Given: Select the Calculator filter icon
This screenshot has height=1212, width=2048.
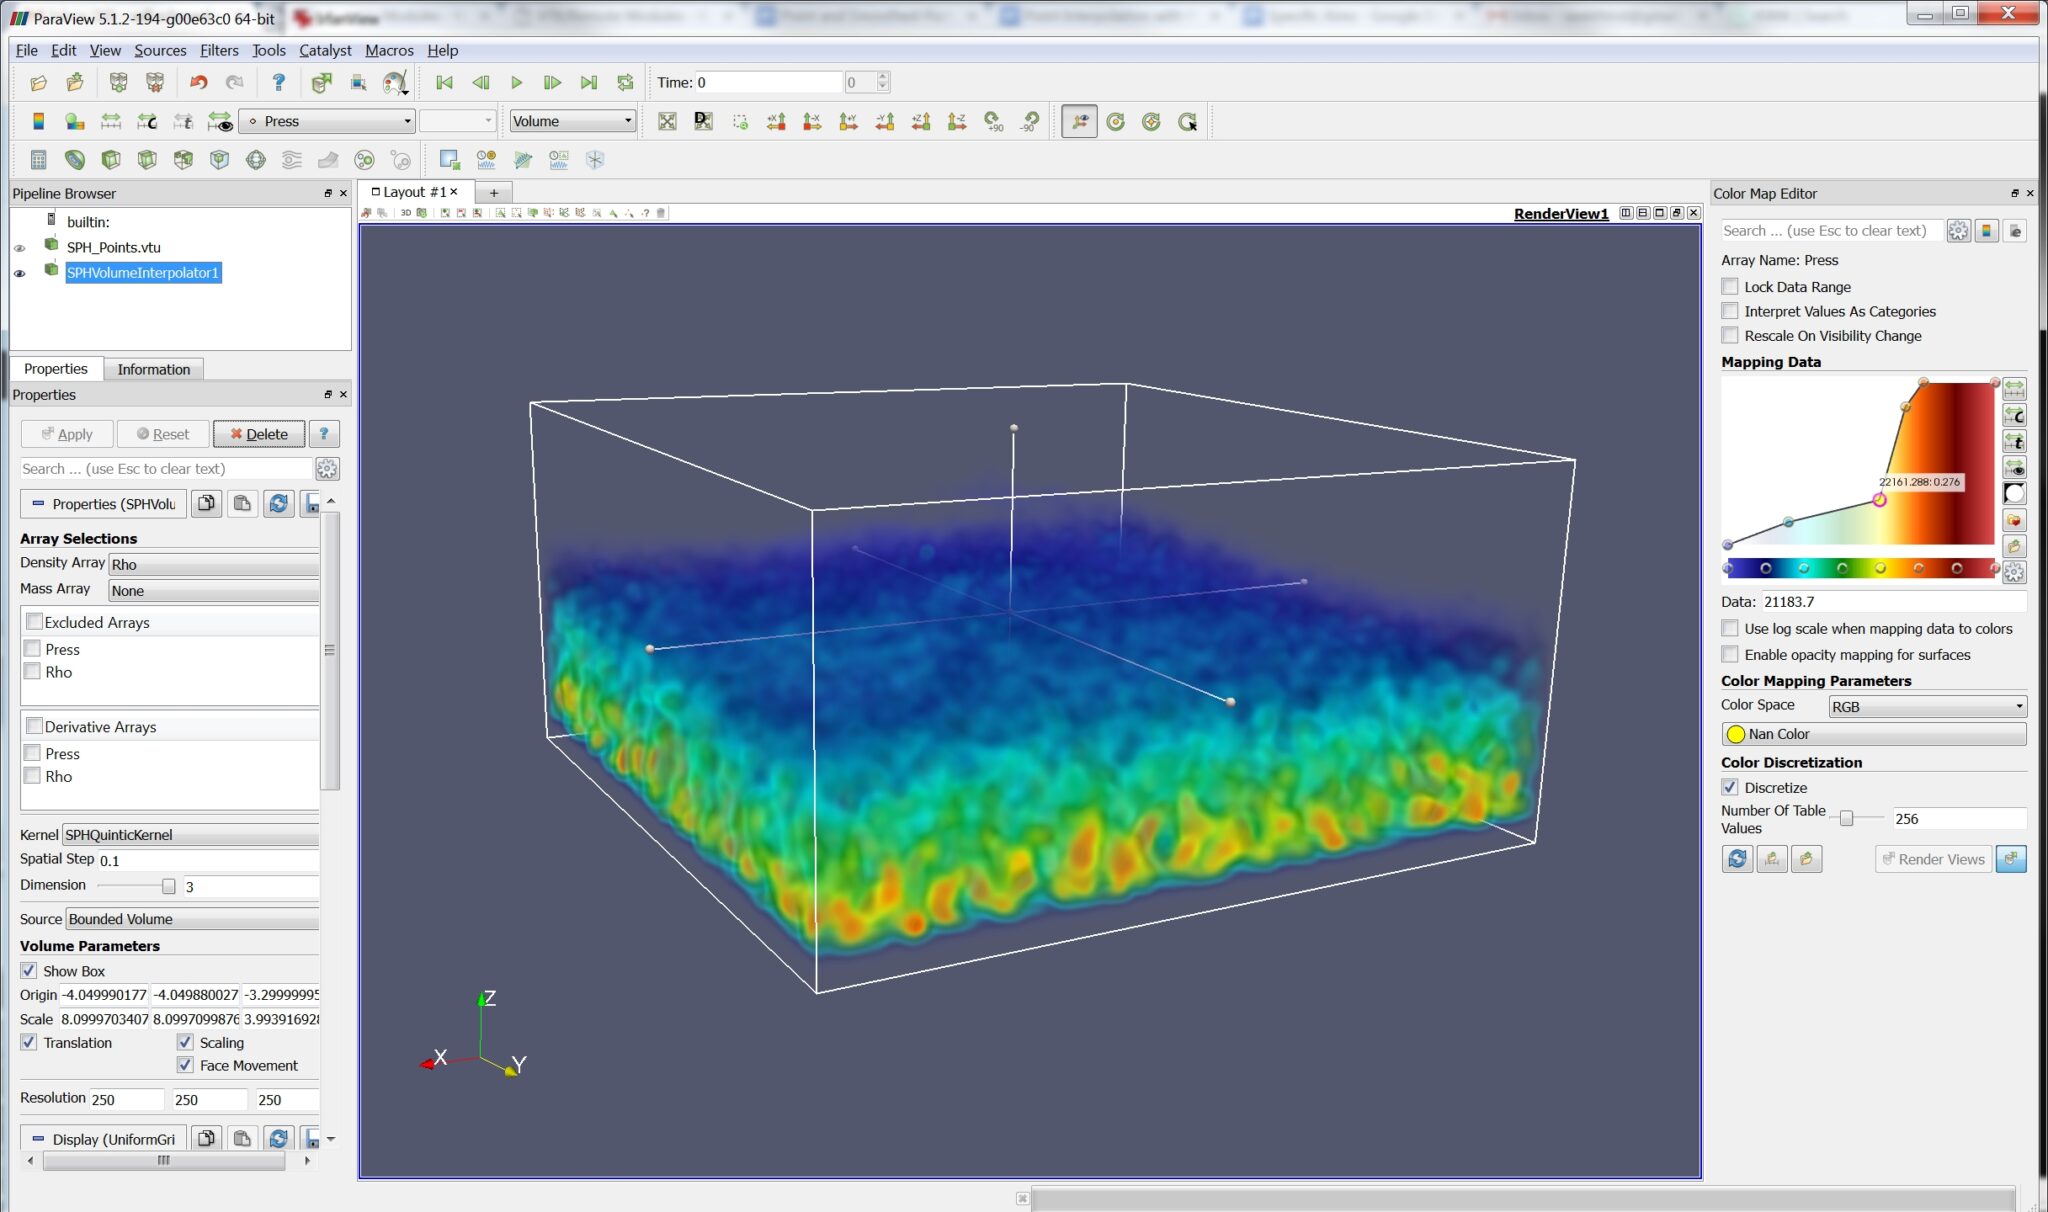Looking at the screenshot, I should pyautogui.click(x=38, y=160).
